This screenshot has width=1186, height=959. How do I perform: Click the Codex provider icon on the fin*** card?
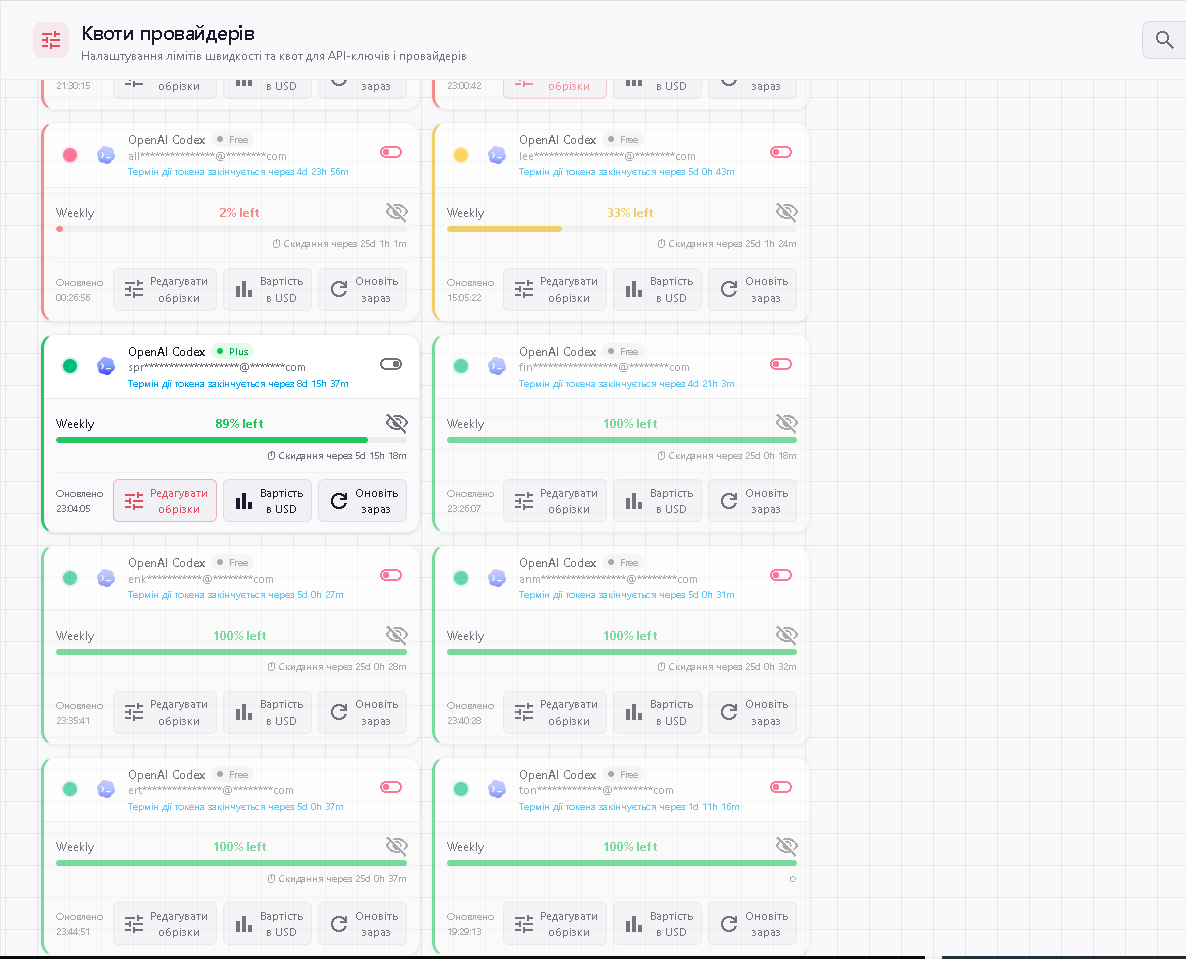click(497, 366)
